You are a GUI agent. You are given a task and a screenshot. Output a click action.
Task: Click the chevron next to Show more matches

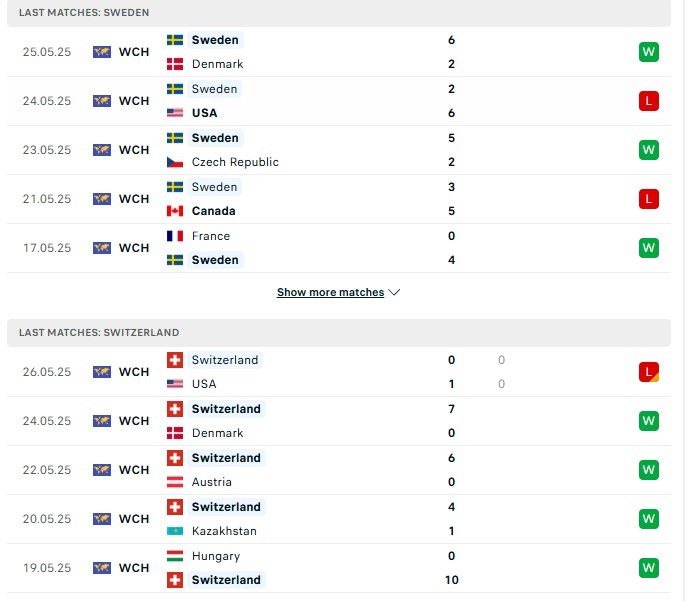click(x=394, y=293)
